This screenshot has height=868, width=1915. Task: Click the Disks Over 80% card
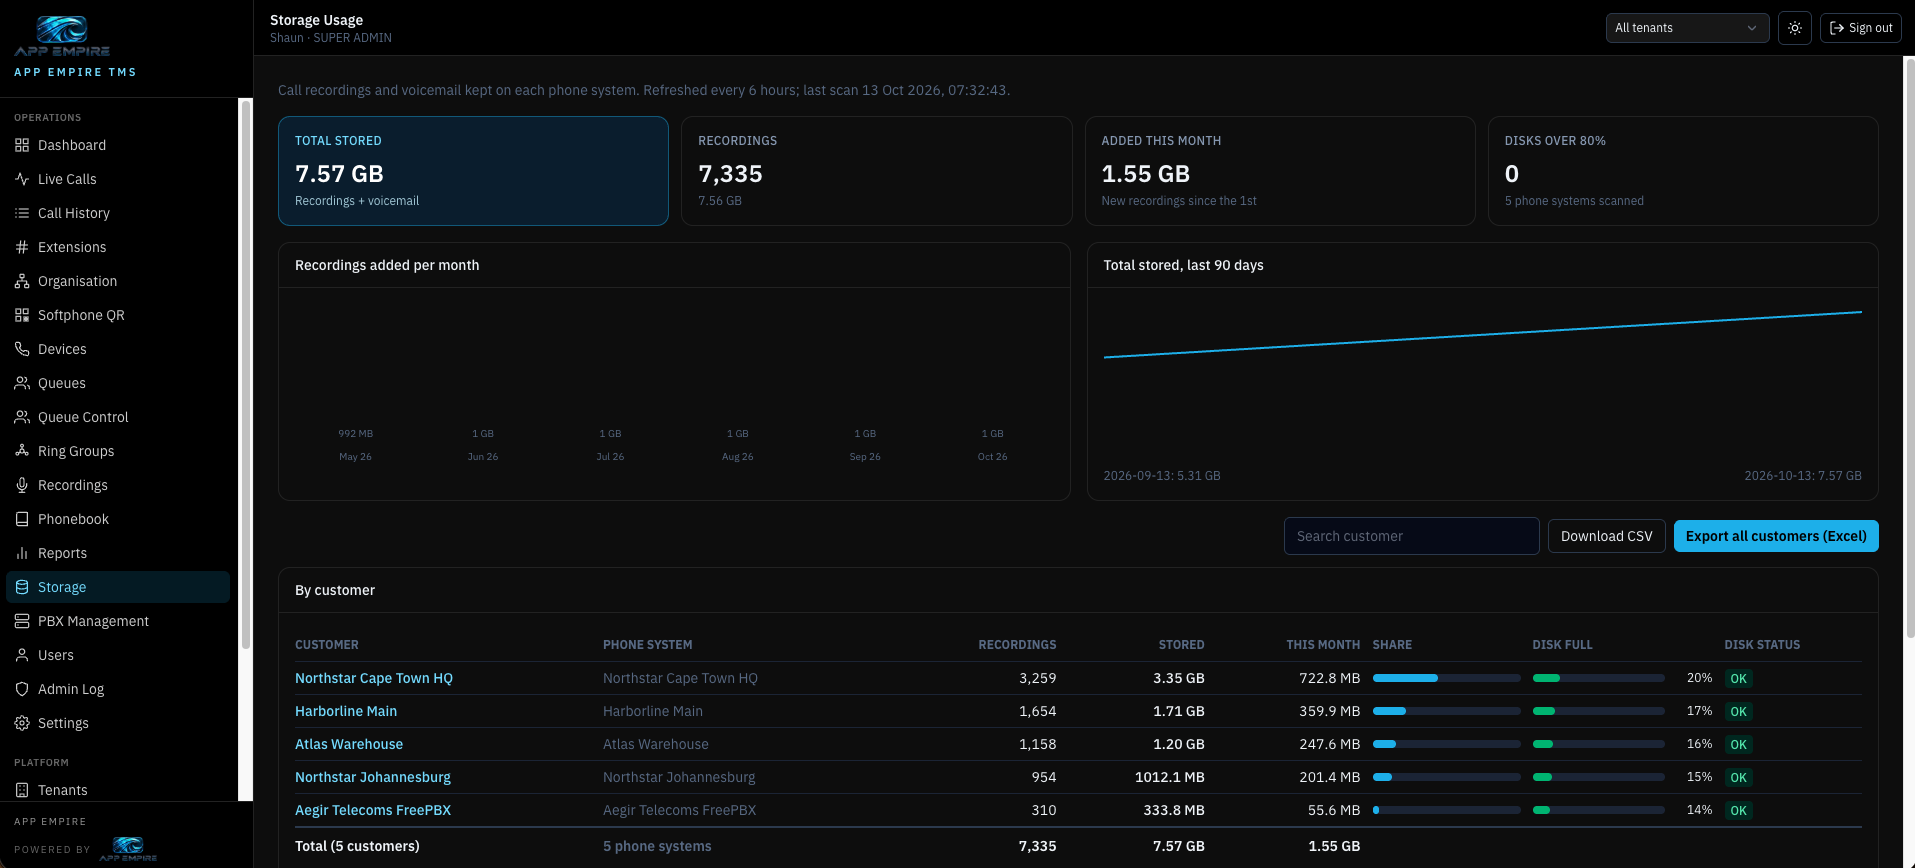[1683, 171]
